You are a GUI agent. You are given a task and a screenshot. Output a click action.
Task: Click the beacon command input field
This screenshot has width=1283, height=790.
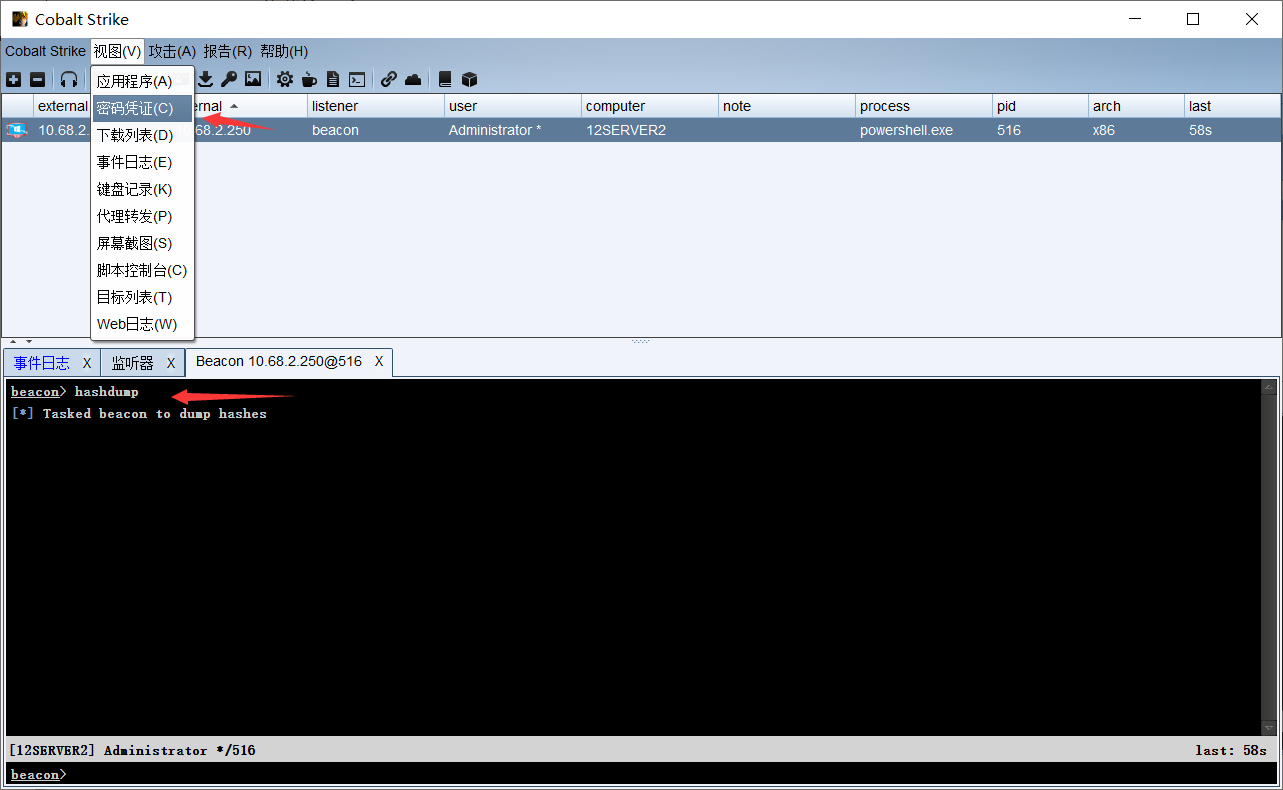pyautogui.click(x=671, y=774)
